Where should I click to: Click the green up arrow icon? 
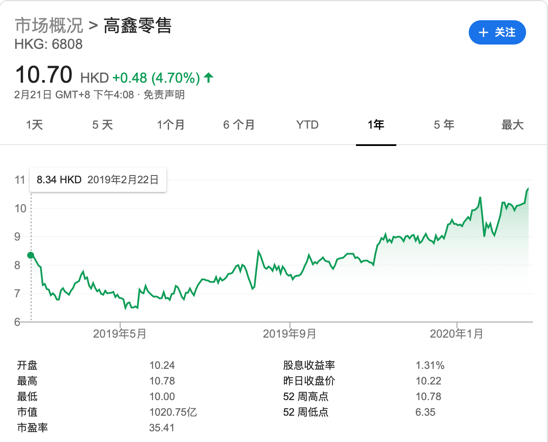pos(209,77)
